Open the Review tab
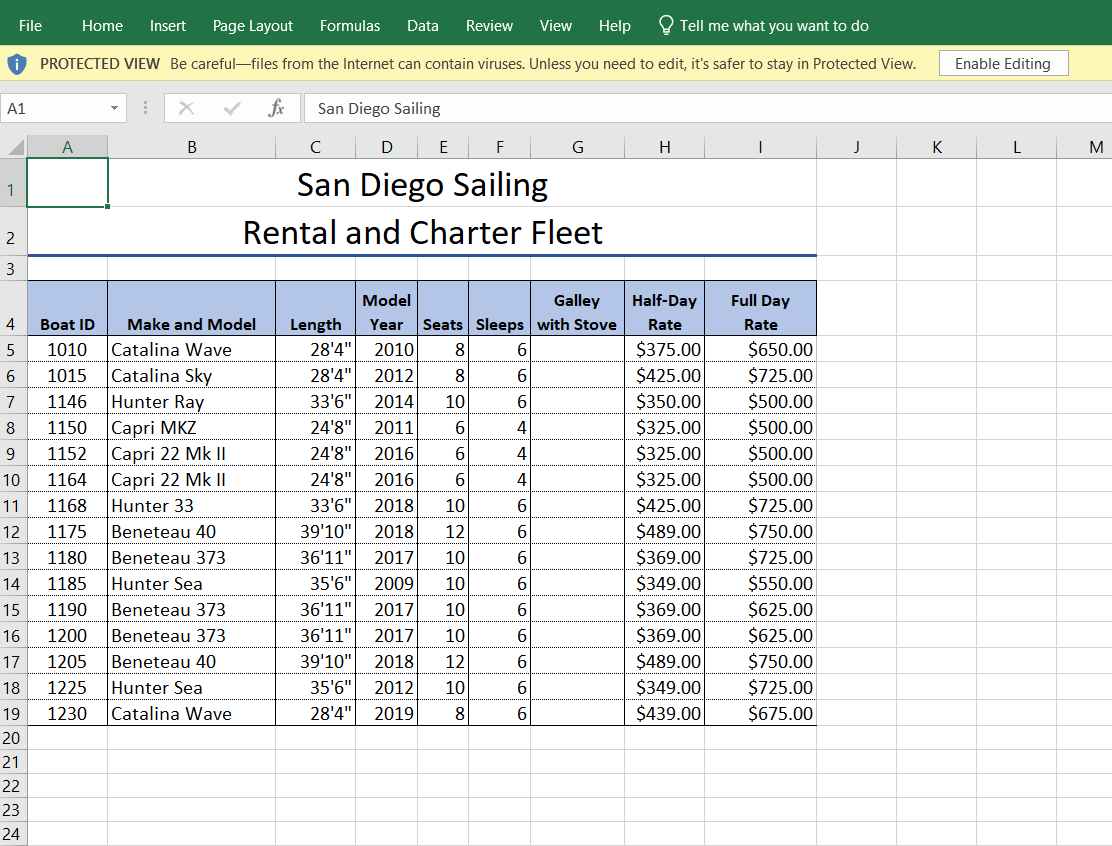 [x=489, y=26]
